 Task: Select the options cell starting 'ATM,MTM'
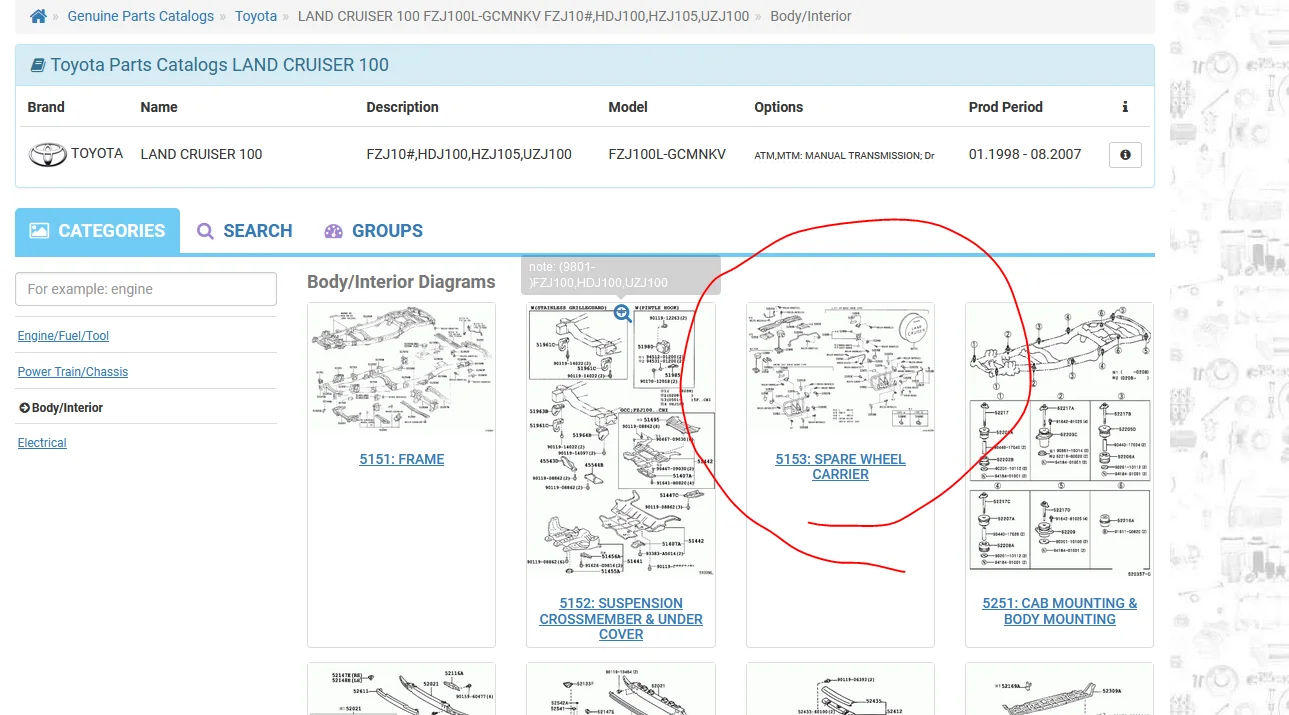(x=844, y=156)
